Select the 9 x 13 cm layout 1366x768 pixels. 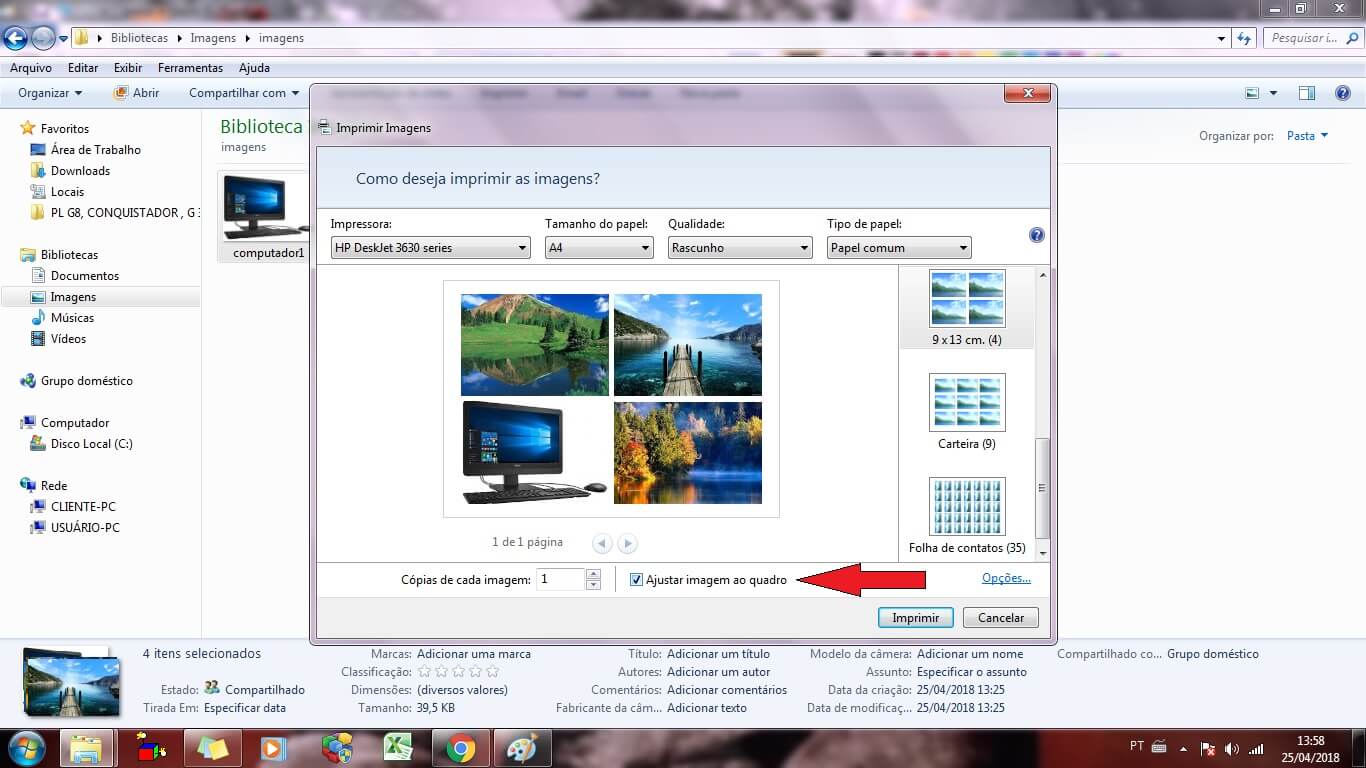(967, 307)
